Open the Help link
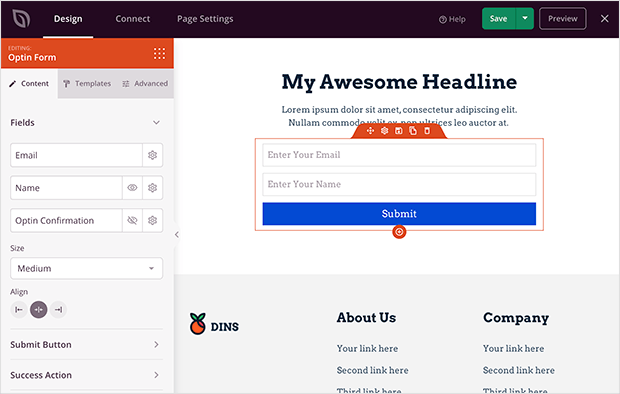This screenshot has height=394, width=620. 452,19
